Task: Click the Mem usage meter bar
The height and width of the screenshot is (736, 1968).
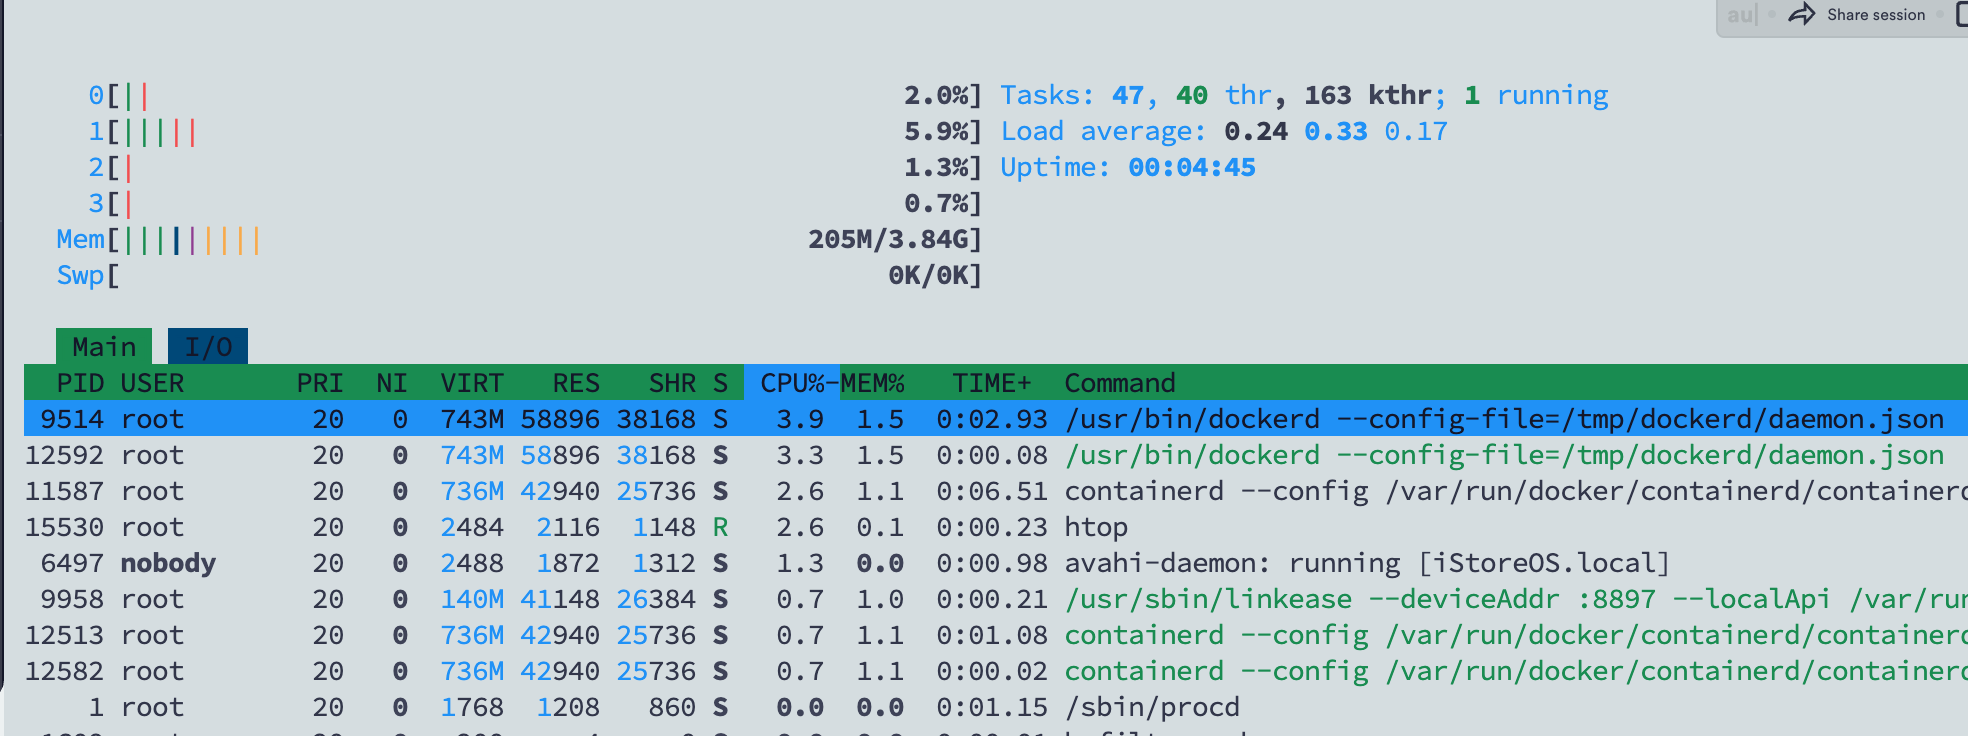Action: click(519, 239)
